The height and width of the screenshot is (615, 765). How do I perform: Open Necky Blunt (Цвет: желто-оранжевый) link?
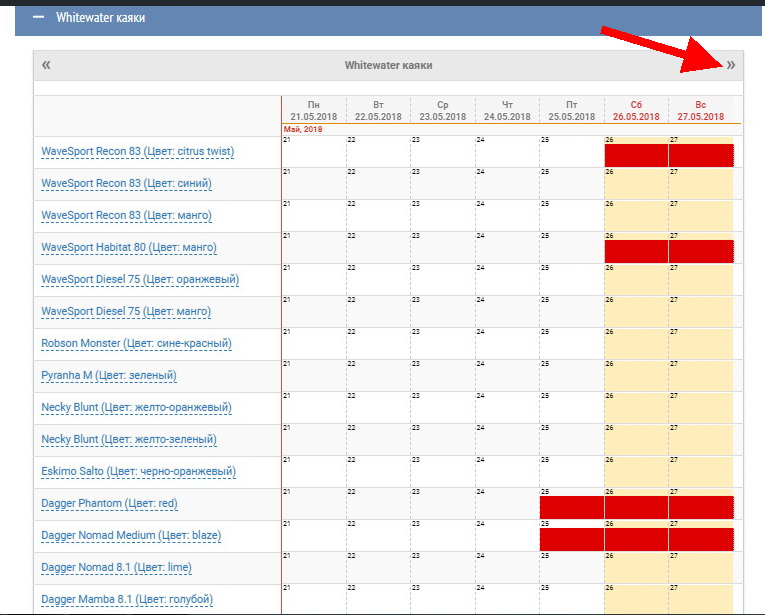click(x=137, y=407)
